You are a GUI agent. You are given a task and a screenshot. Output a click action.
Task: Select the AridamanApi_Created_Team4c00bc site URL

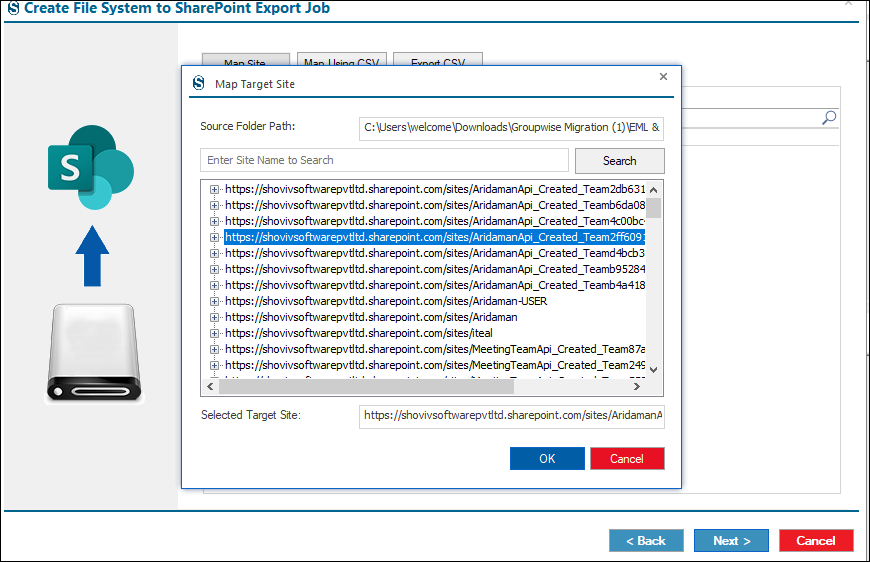click(x=435, y=221)
